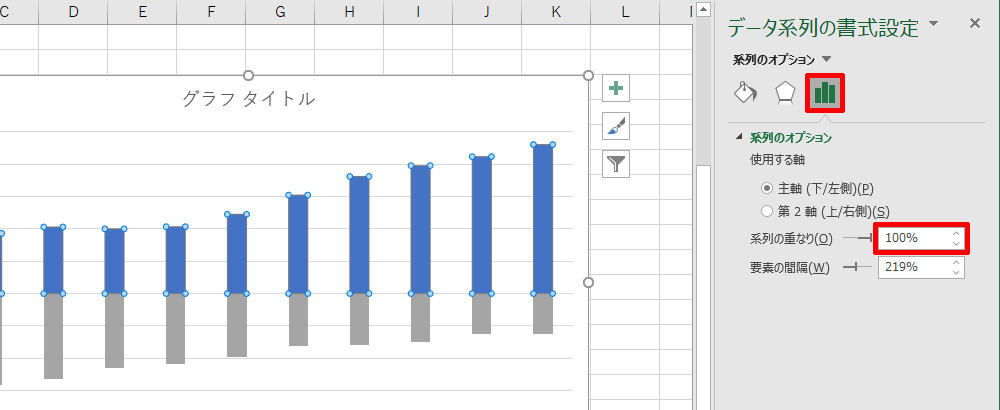This screenshot has width=1000, height=410.
Task: Decrease 要素の間隔 with the down spinner
Action: pyautogui.click(x=955, y=273)
